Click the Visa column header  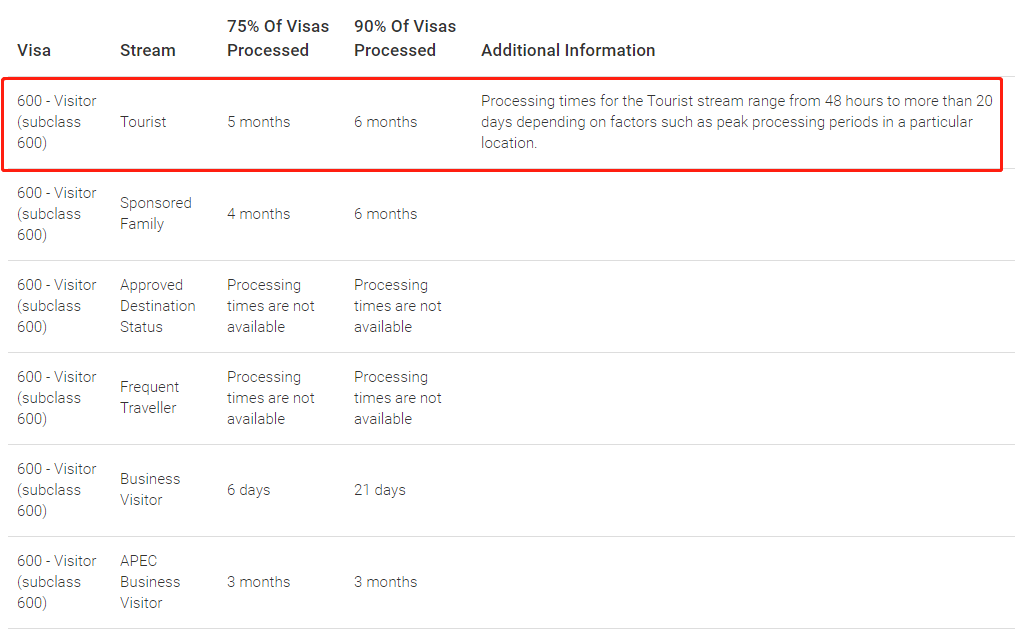(34, 50)
